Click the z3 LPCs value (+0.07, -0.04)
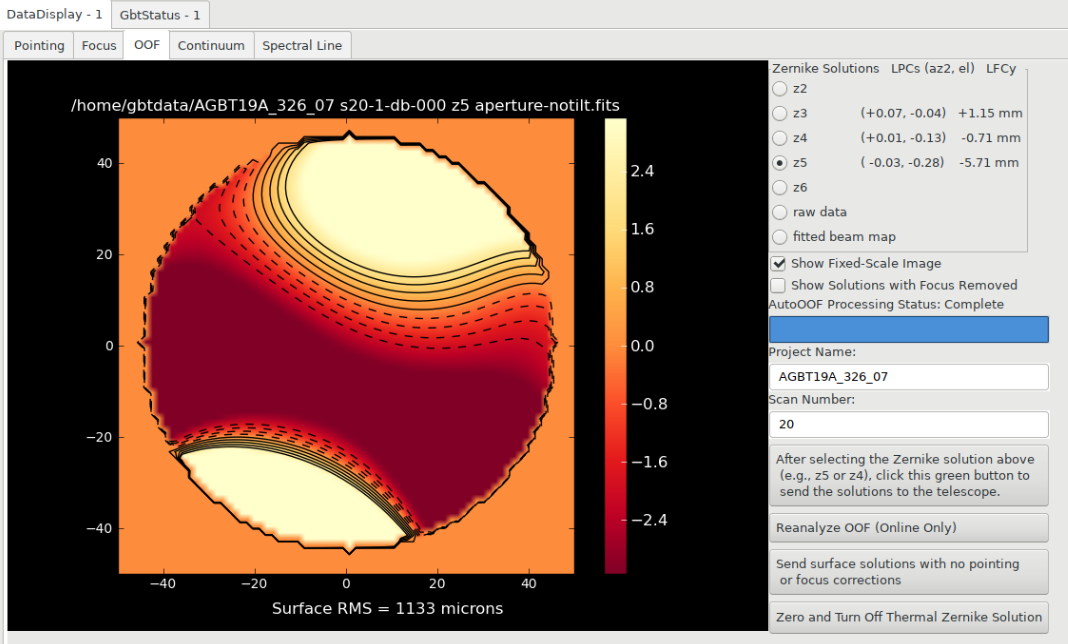1068x644 pixels. [x=903, y=113]
